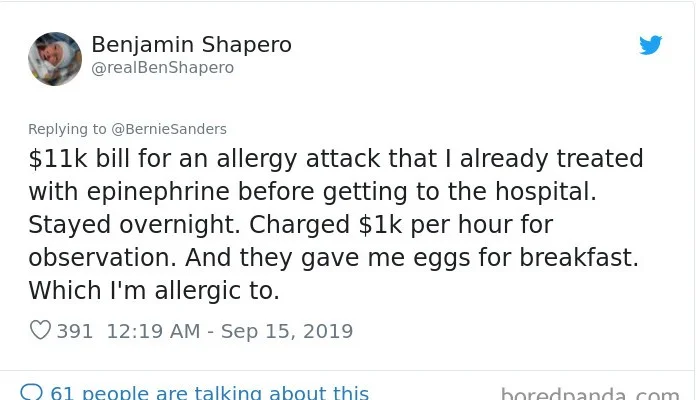
Task: Like the tweet with the heart icon
Action: coord(40,330)
